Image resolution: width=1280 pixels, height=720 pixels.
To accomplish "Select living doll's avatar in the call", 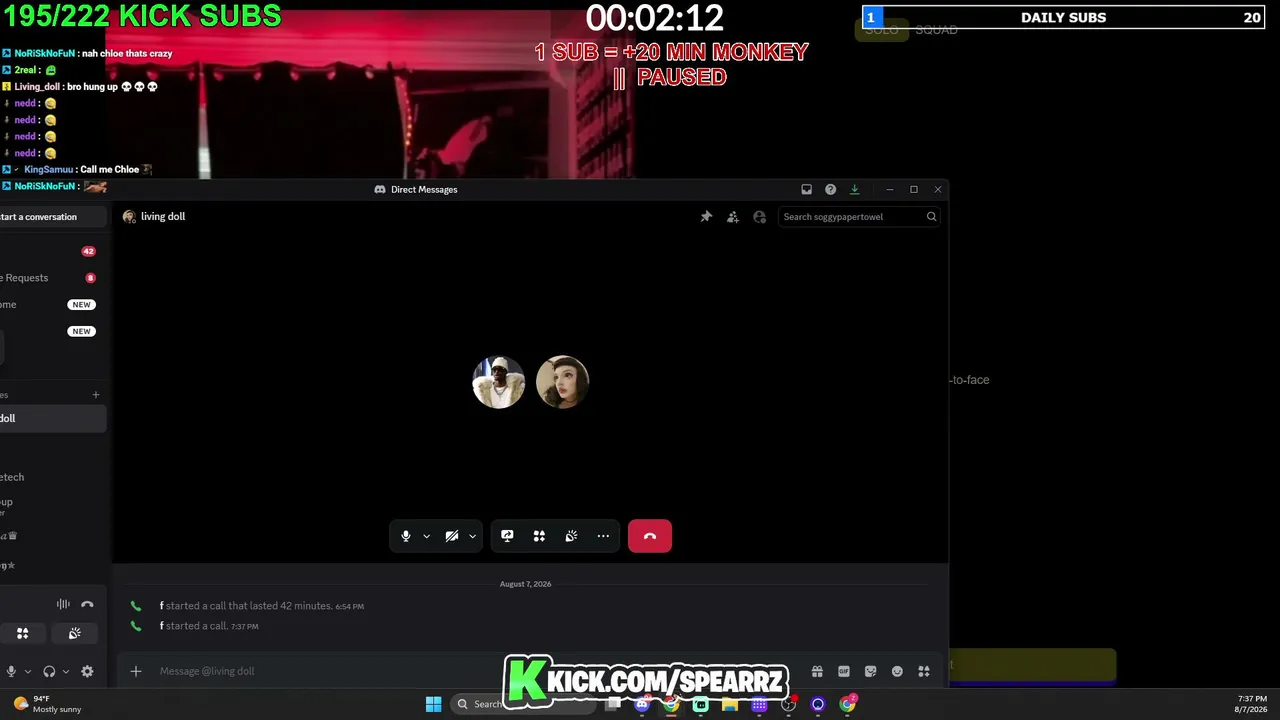I will tap(562, 381).
